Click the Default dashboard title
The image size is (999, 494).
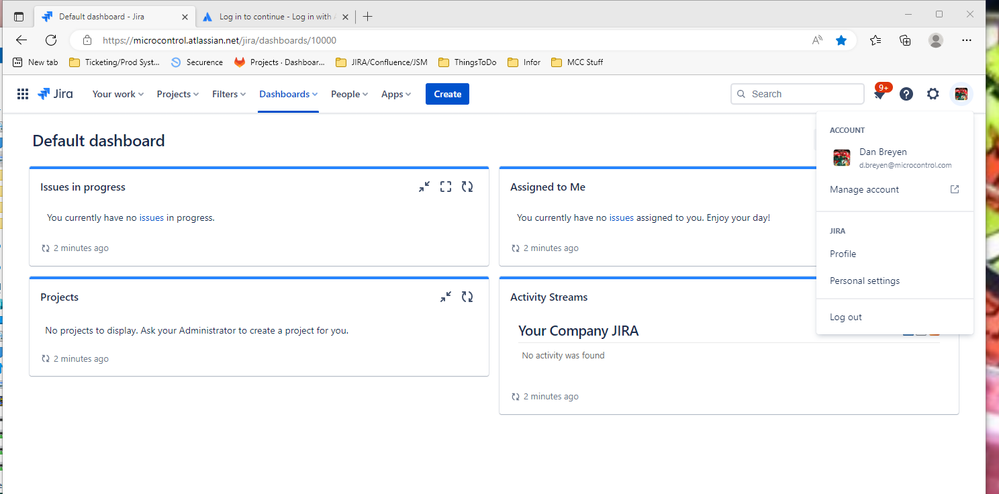[x=99, y=141]
